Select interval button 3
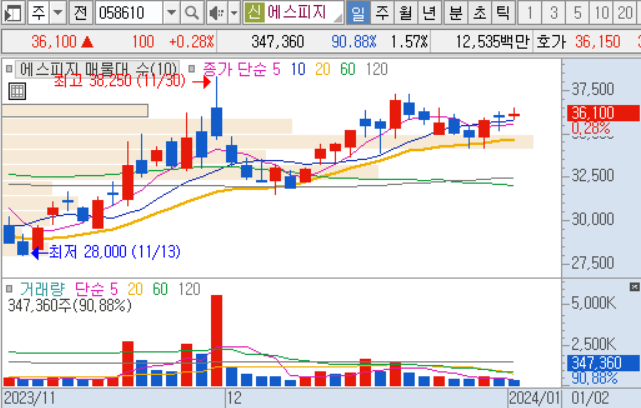The width and height of the screenshot is (641, 408). point(554,13)
